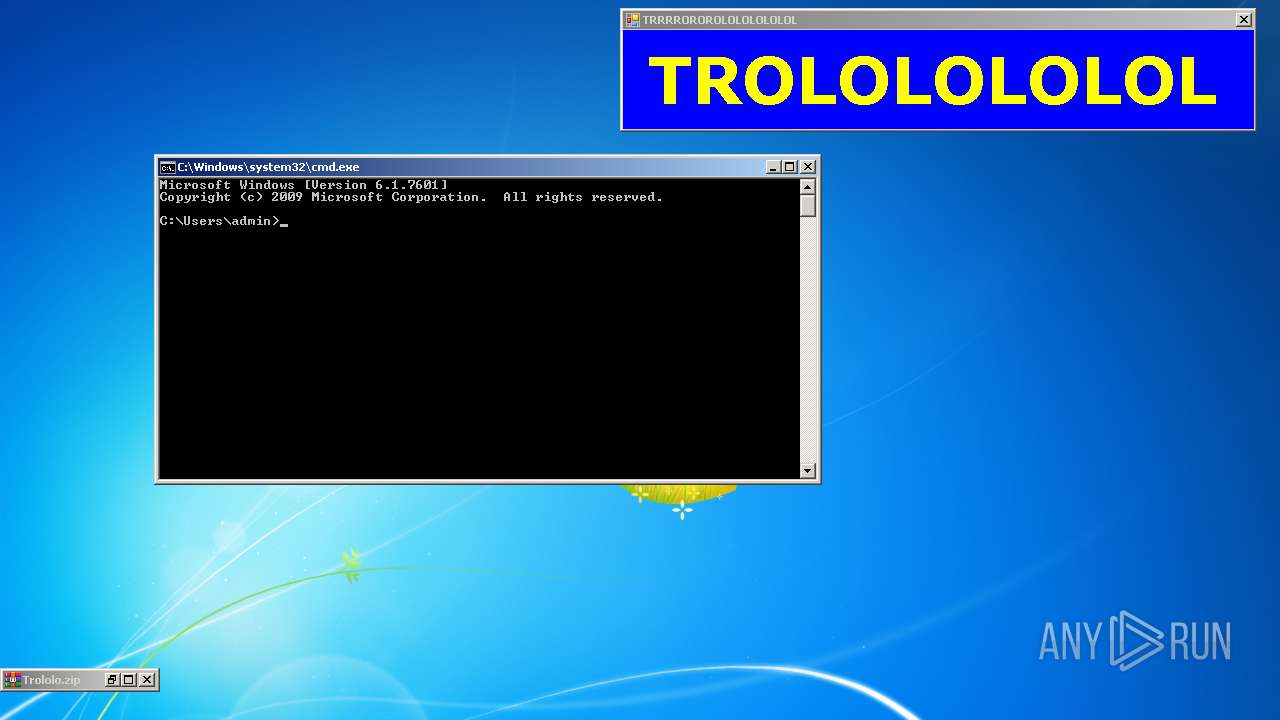Restore the minimized Trololo.zip window

tap(112, 680)
